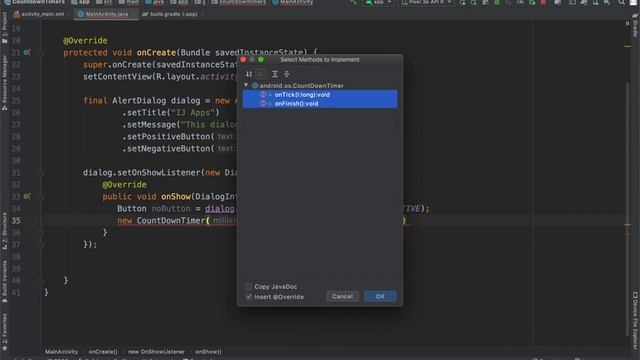Select the onFinish():void method
Image resolution: width=640 pixels, height=360 pixels.
point(320,104)
